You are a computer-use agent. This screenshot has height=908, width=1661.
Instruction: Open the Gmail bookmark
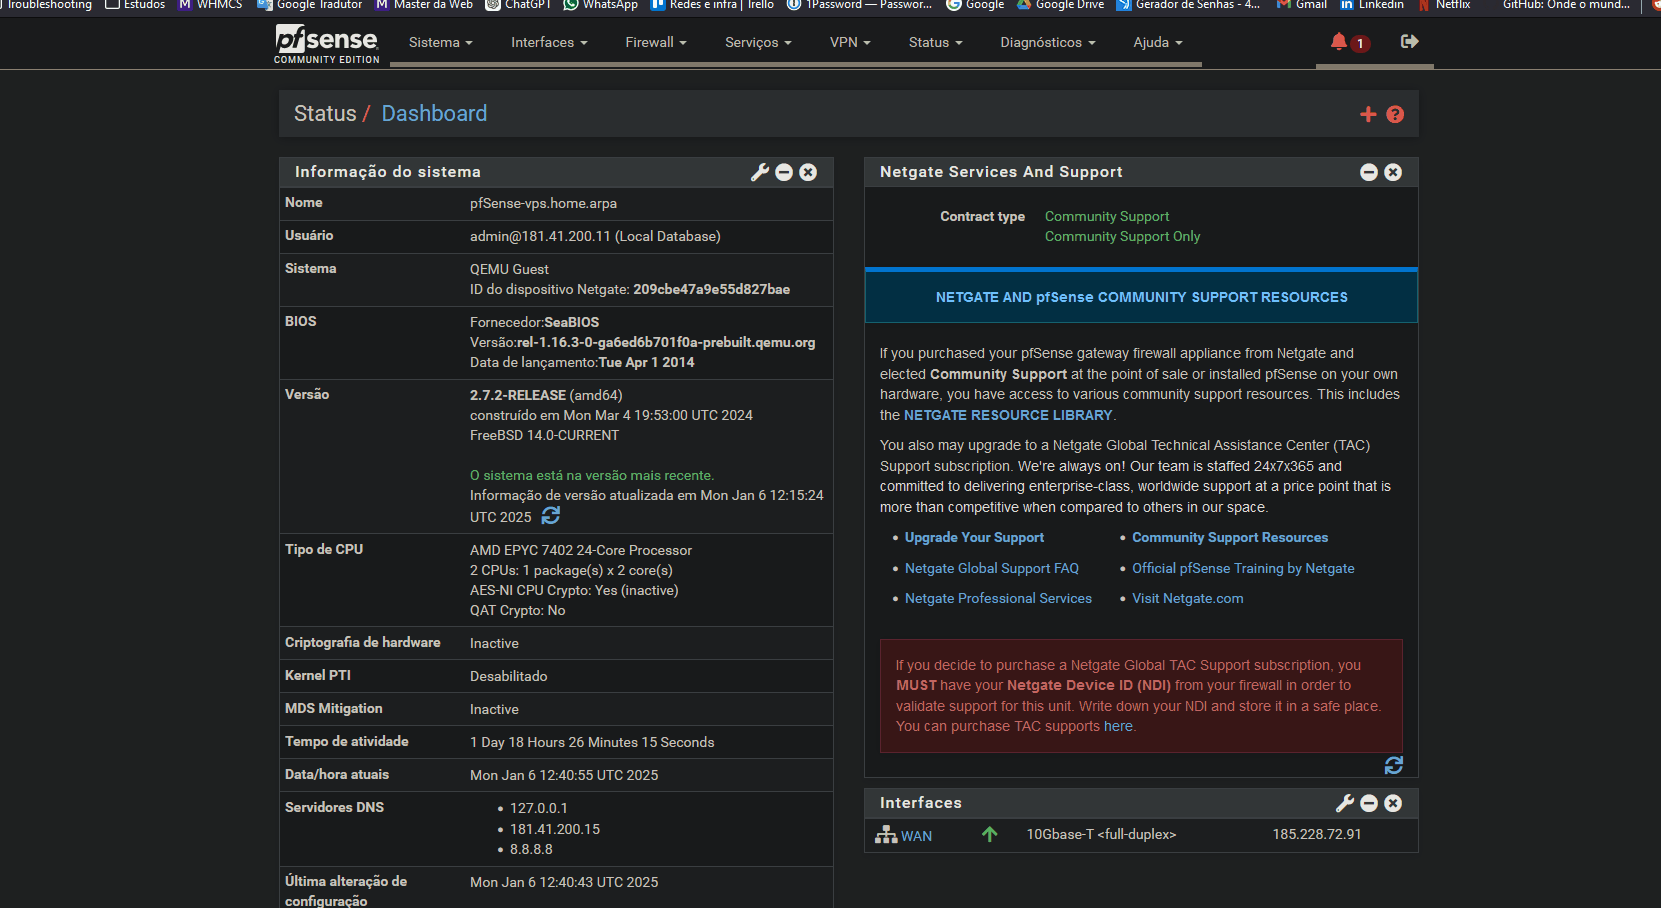click(x=1302, y=5)
